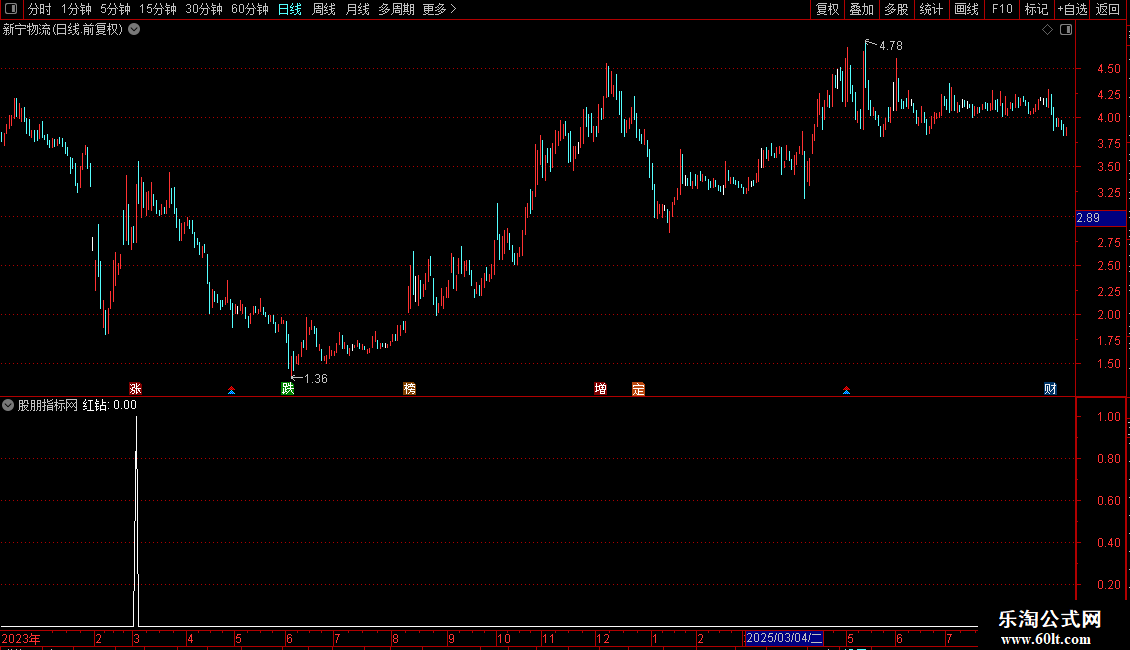
Task: Switch to the 月线 monthly chart
Action: point(357,9)
